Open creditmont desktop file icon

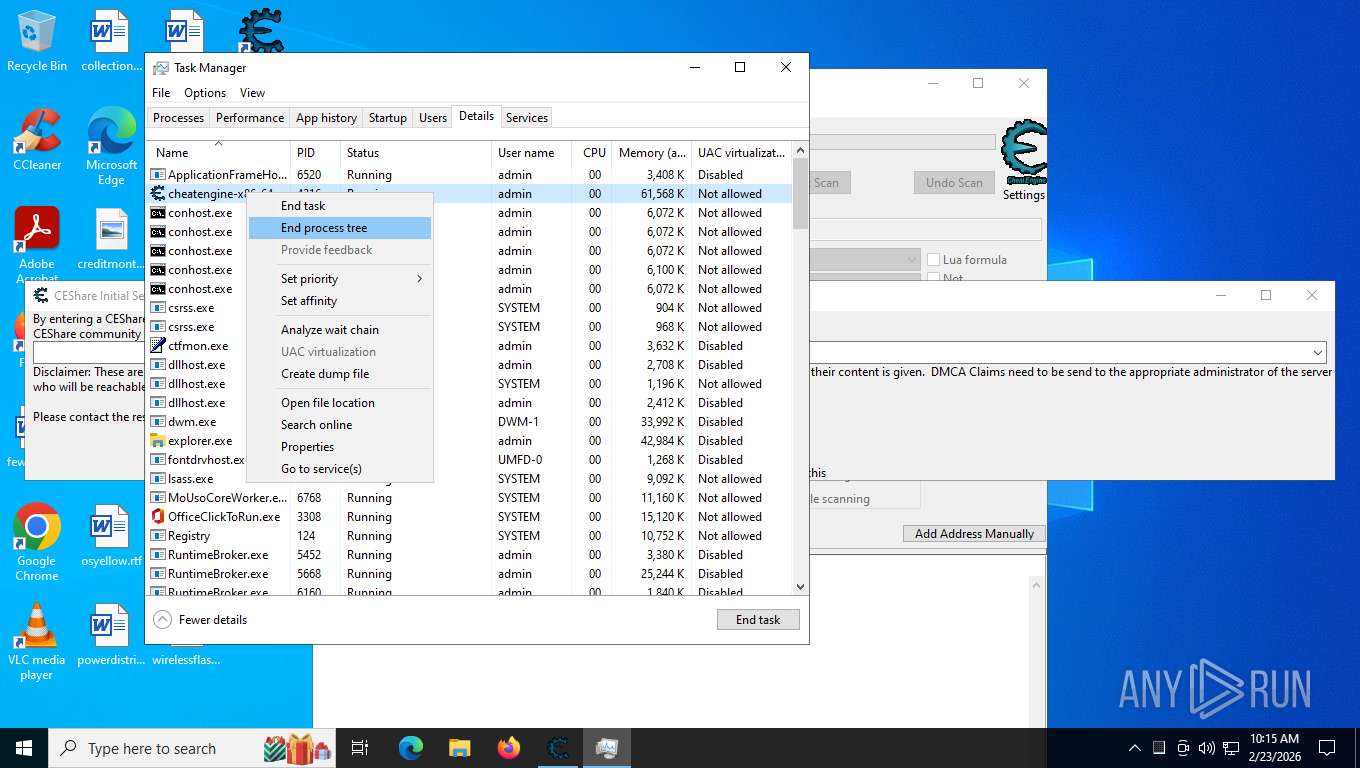(x=111, y=239)
